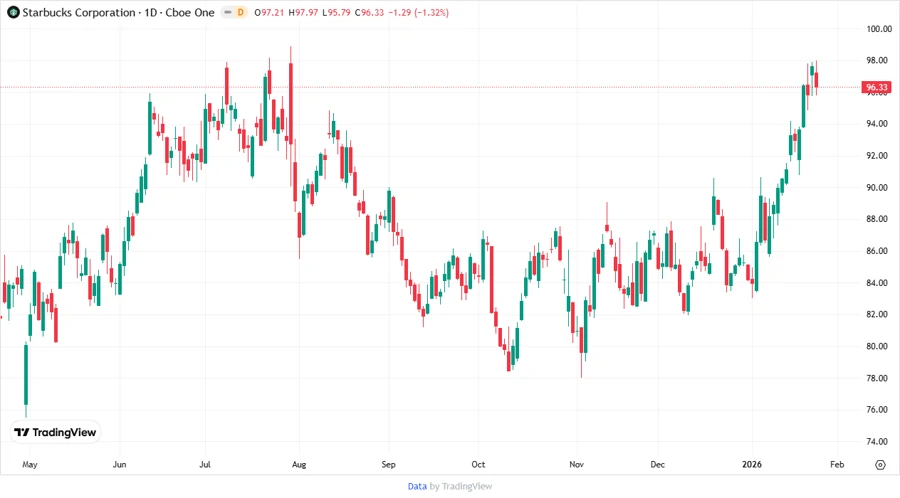Click the 2026 time axis label
This screenshot has height=498, width=900.
click(752, 464)
